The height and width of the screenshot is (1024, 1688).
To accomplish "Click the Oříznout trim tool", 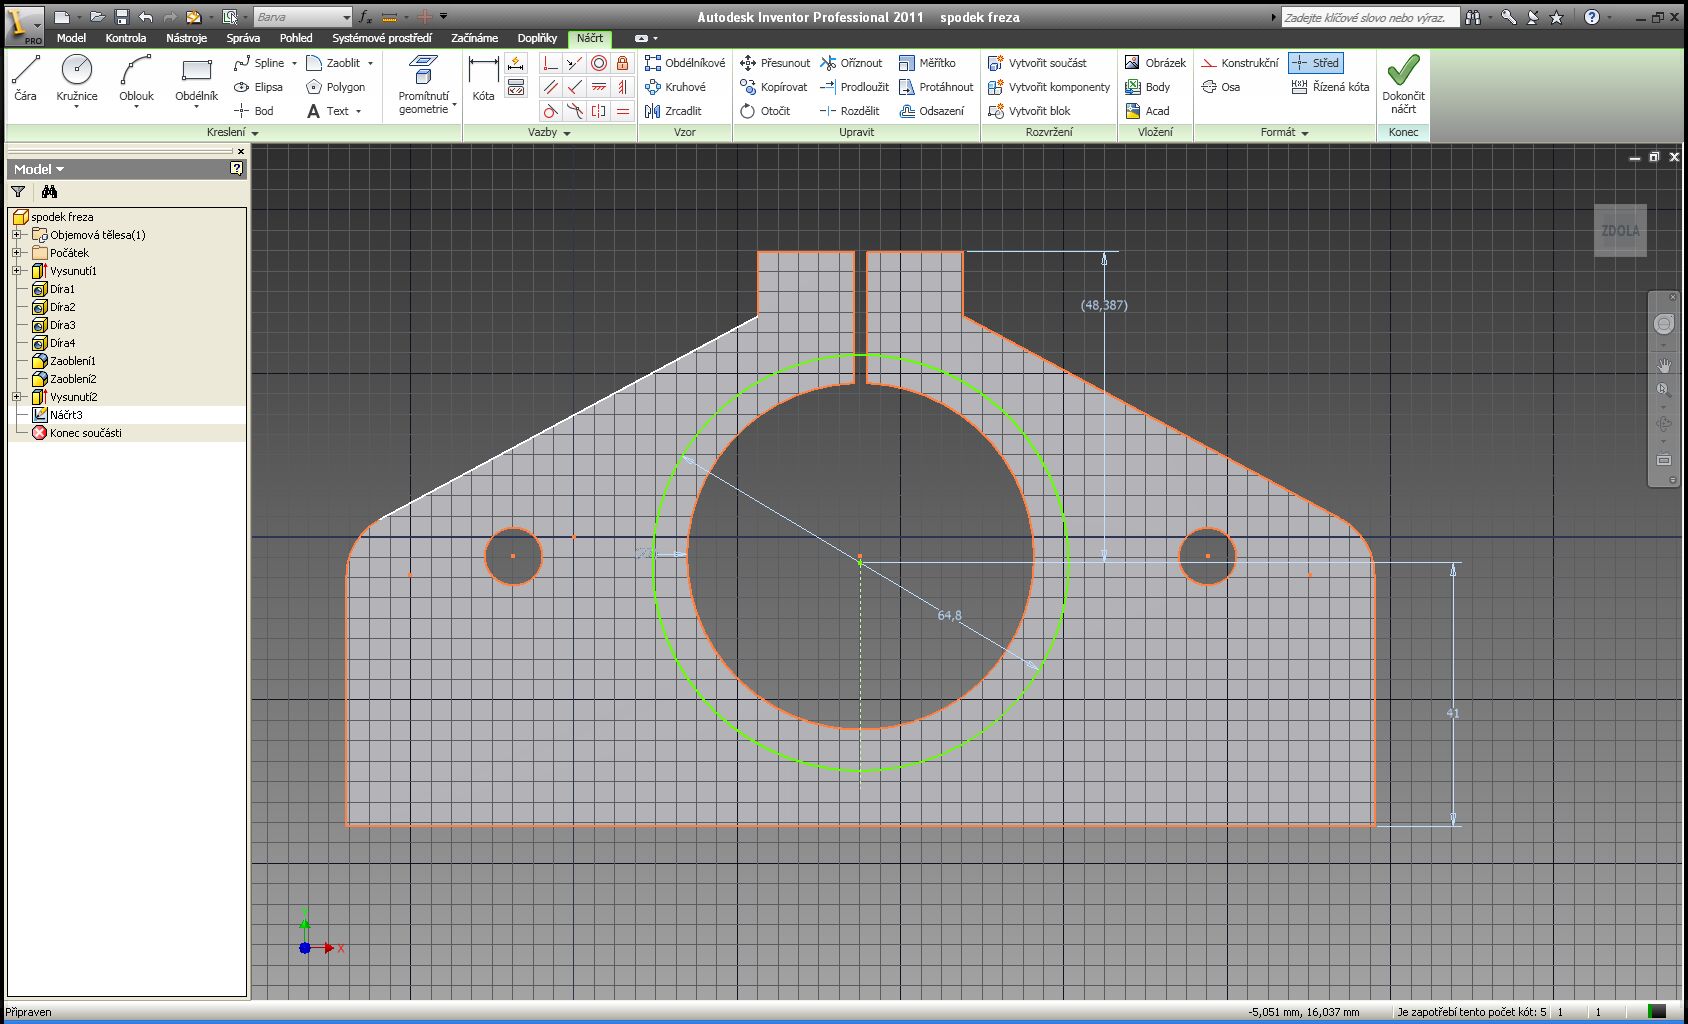I will click(x=851, y=63).
